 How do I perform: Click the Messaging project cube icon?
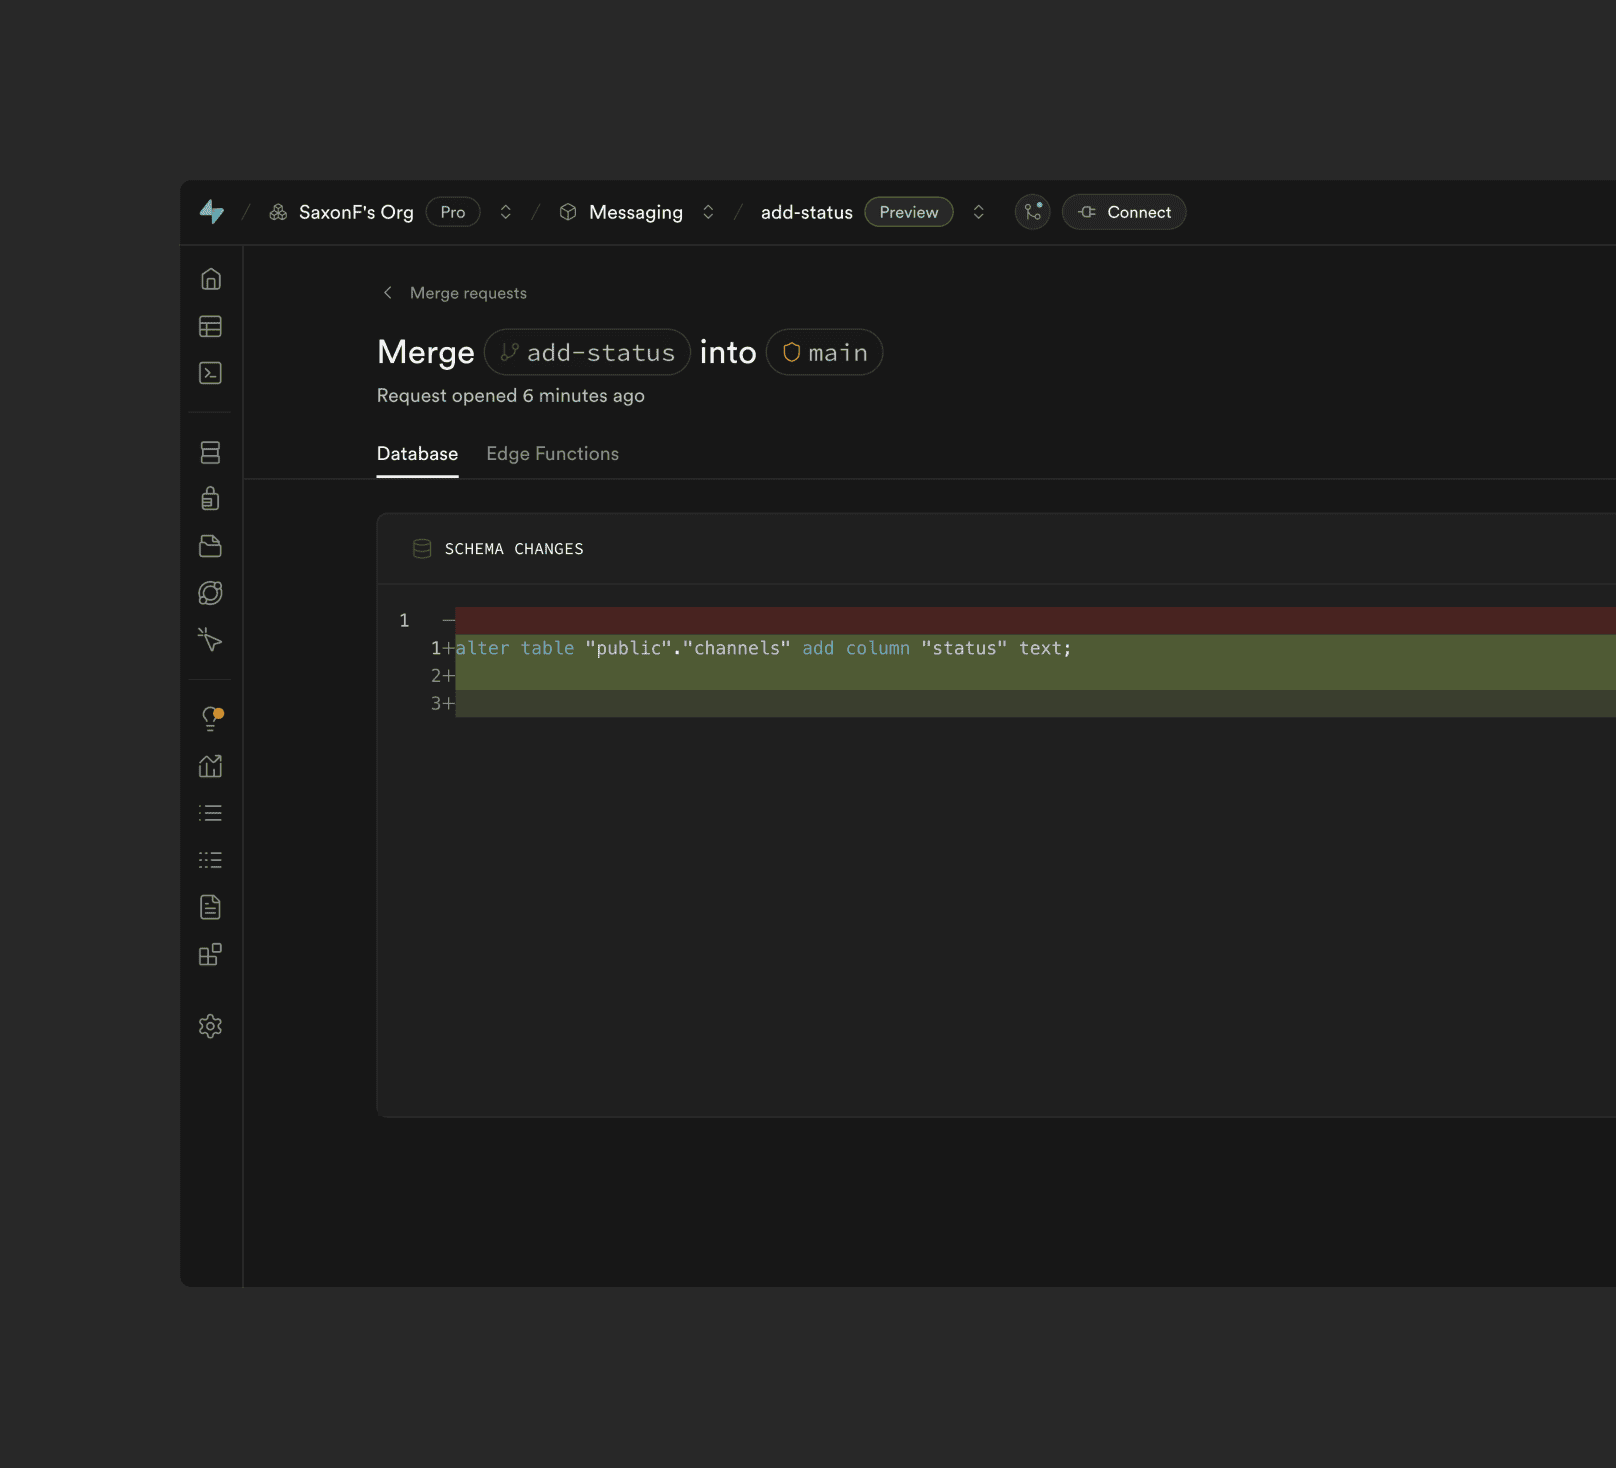(568, 212)
